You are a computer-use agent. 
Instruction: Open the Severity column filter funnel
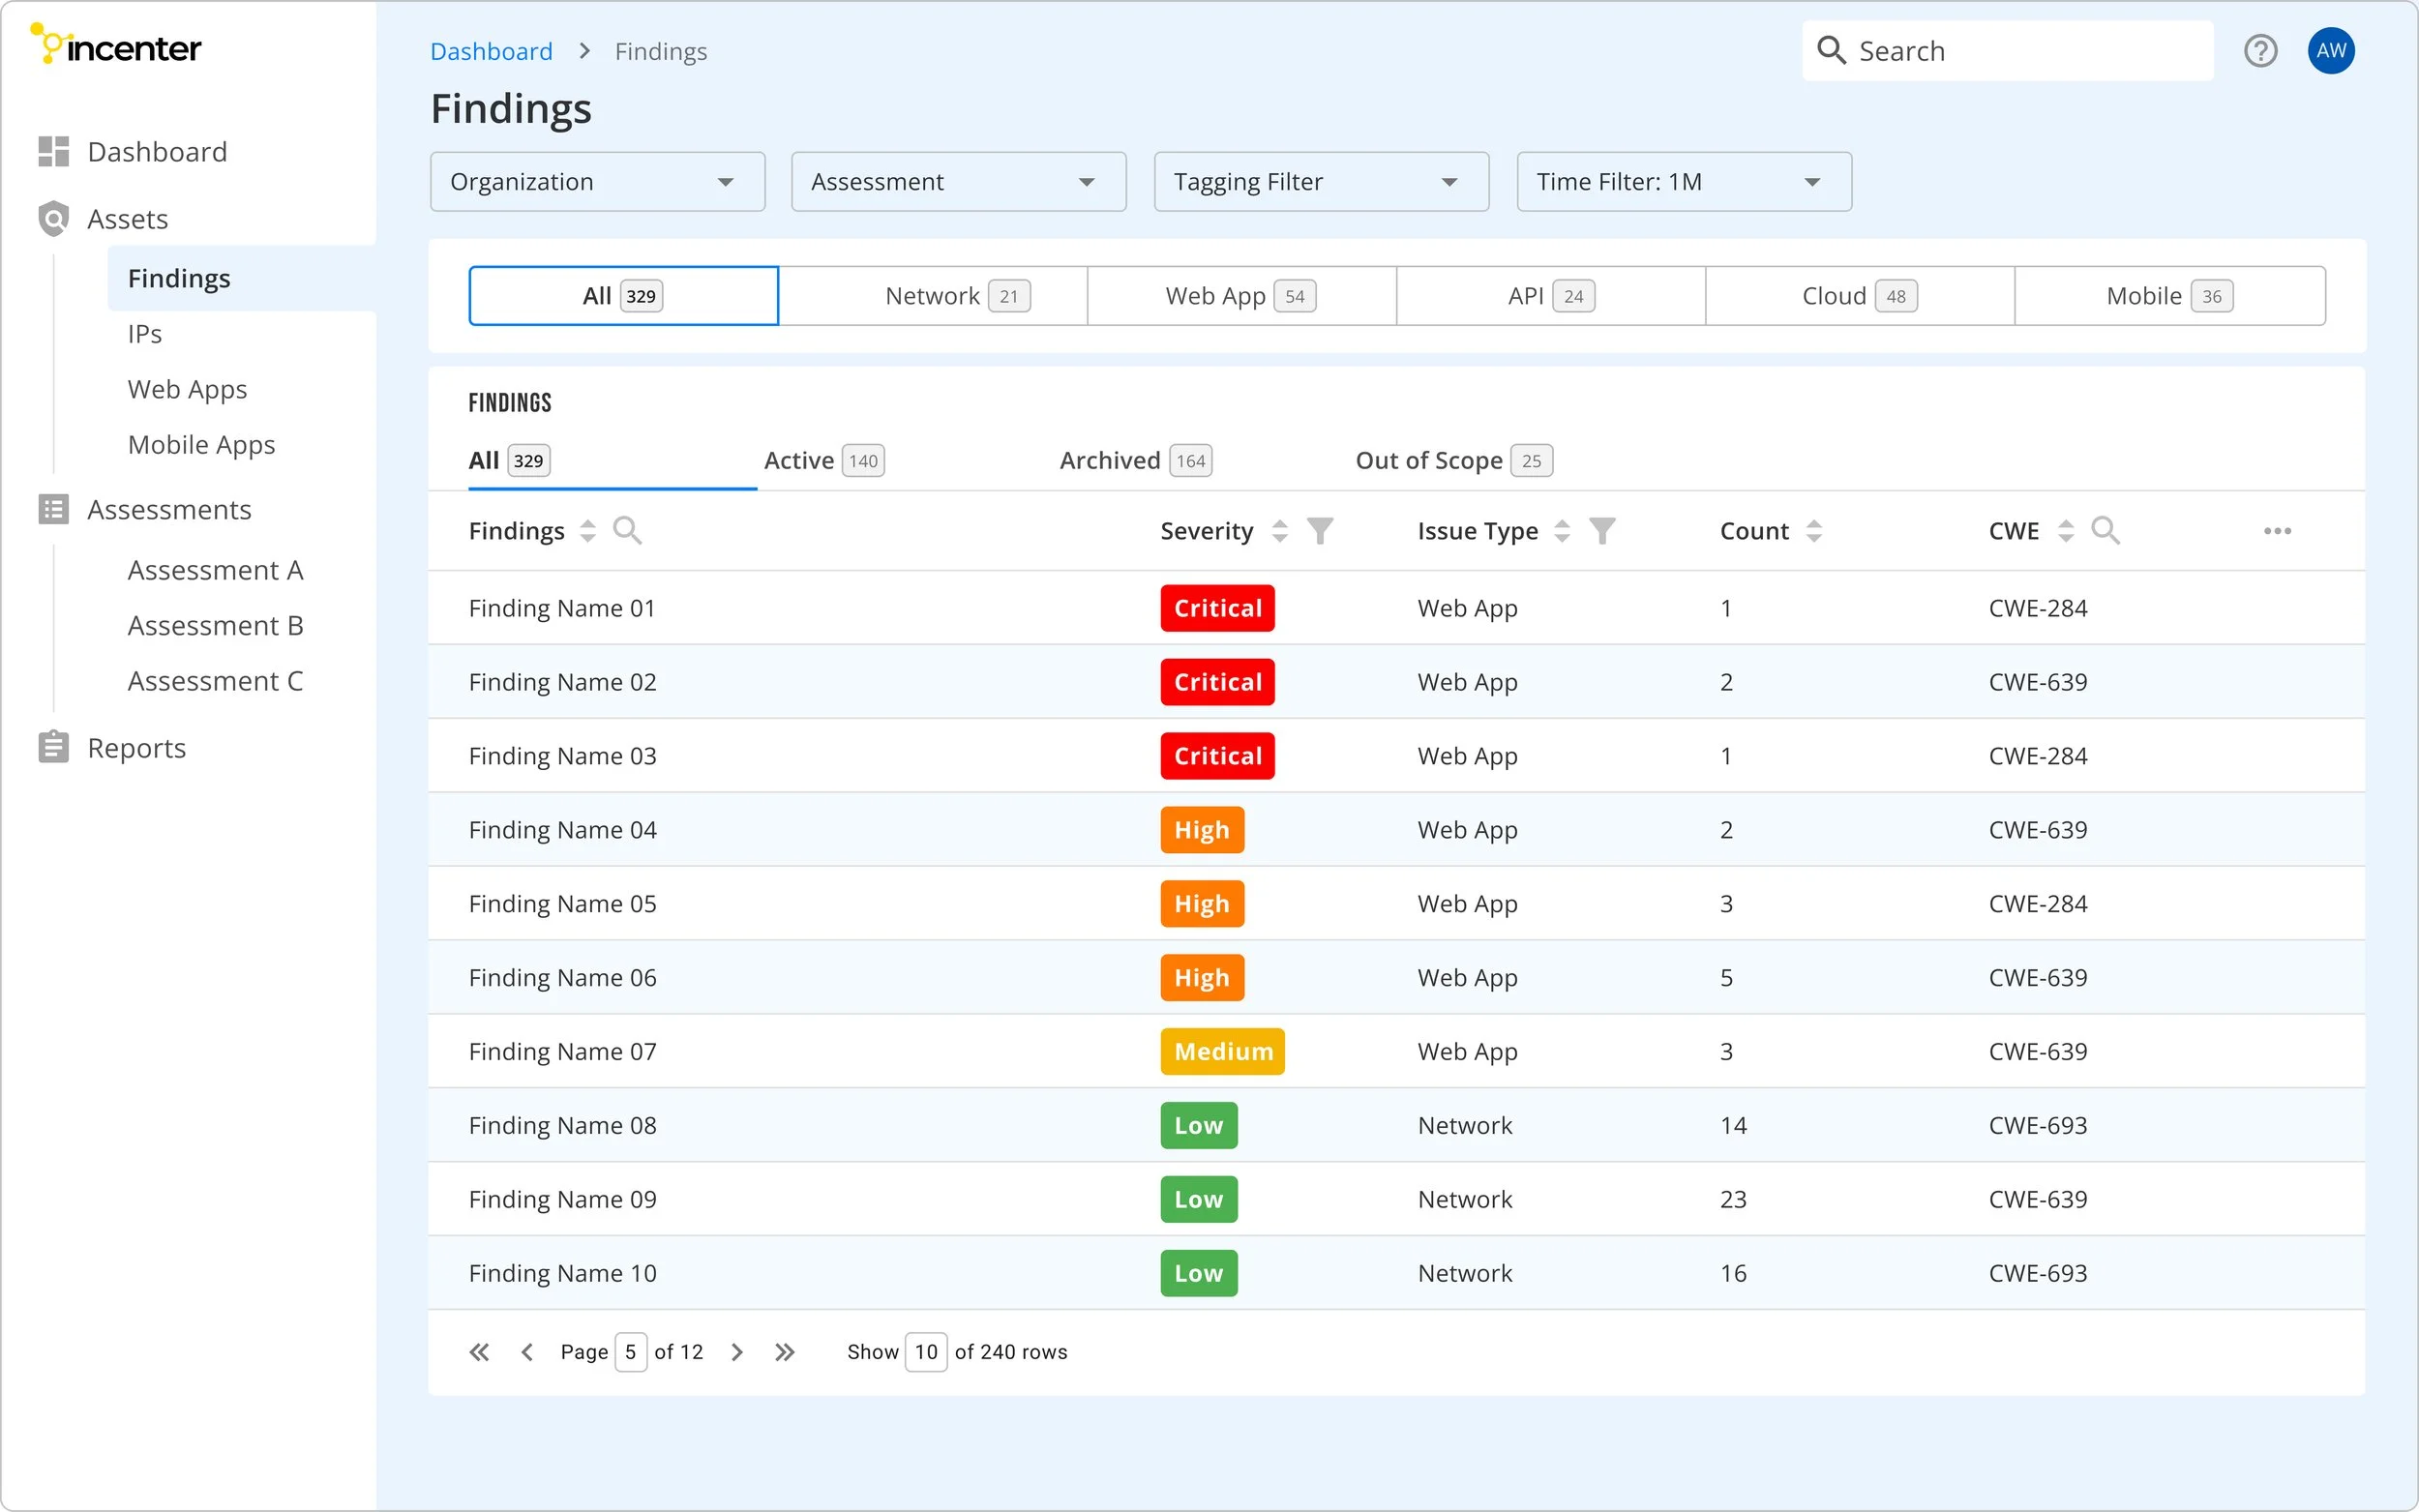(x=1320, y=531)
